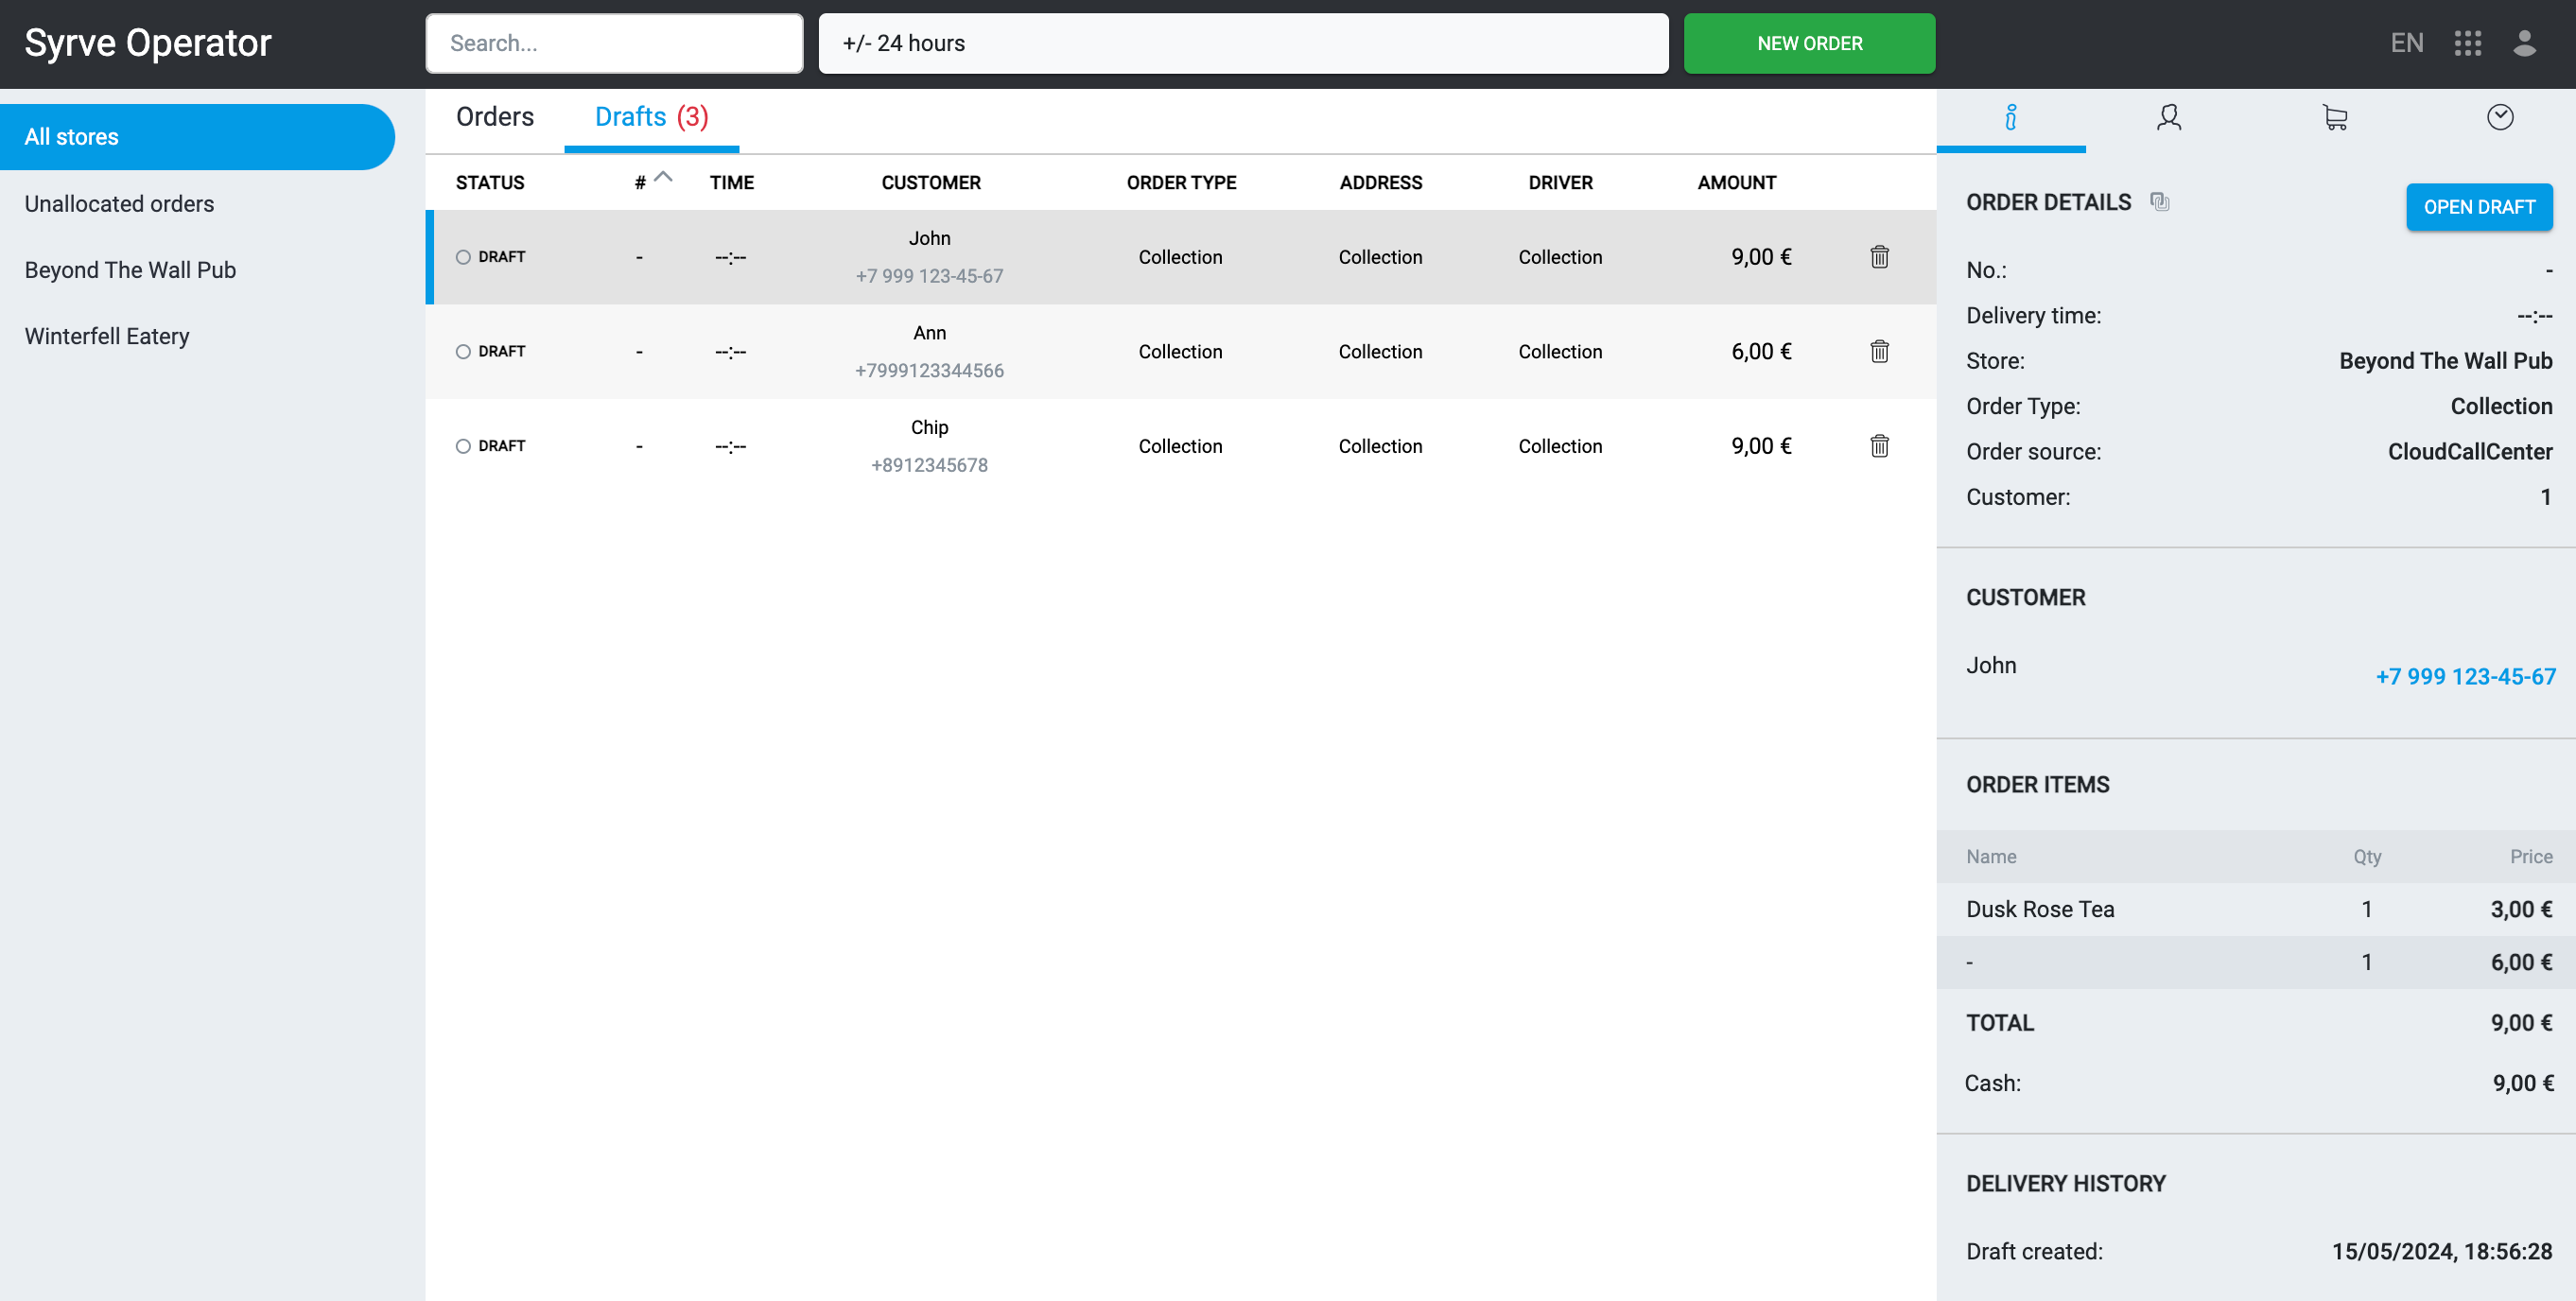Image resolution: width=2576 pixels, height=1301 pixels.
Task: Open the apps grid menu icon
Action: pyautogui.click(x=2467, y=43)
